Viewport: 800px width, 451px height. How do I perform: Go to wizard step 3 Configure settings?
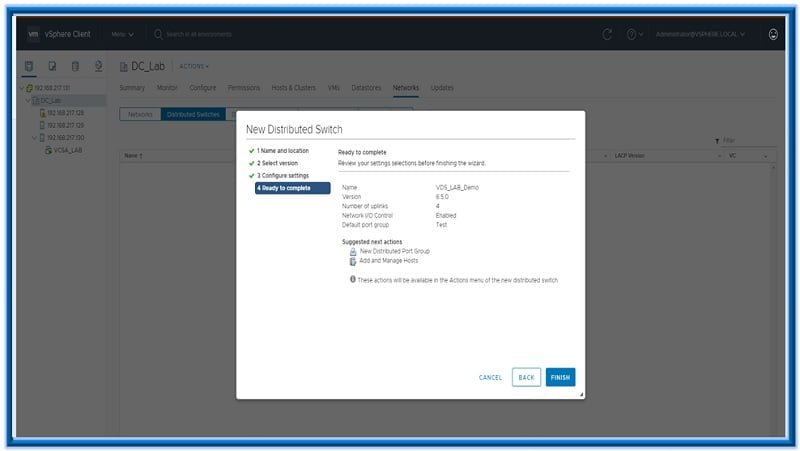pyautogui.click(x=282, y=175)
